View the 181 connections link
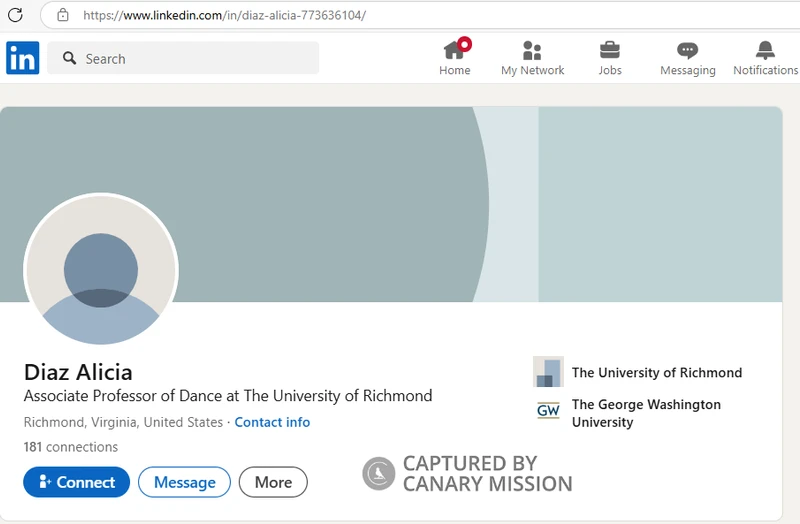The image size is (800, 524). [71, 447]
